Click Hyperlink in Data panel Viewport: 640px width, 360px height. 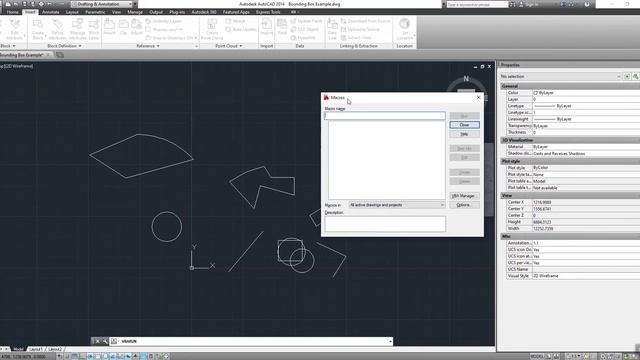click(x=303, y=38)
